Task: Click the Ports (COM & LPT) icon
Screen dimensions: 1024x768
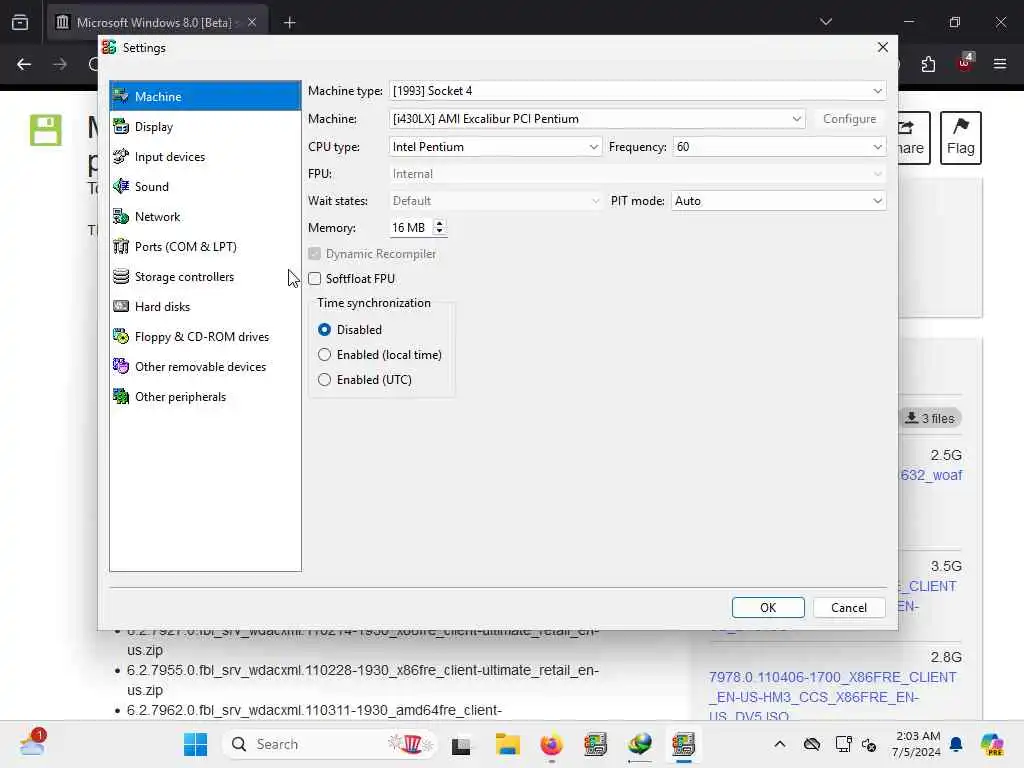Action: click(121, 247)
